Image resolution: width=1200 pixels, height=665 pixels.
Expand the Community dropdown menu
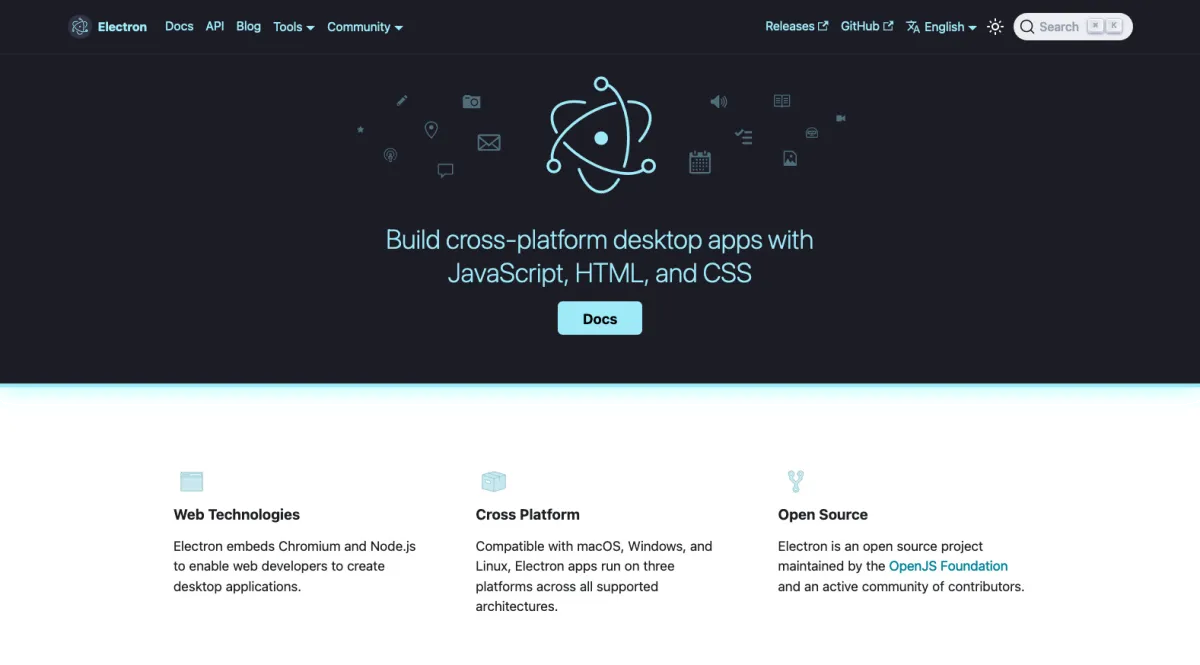[x=365, y=27]
